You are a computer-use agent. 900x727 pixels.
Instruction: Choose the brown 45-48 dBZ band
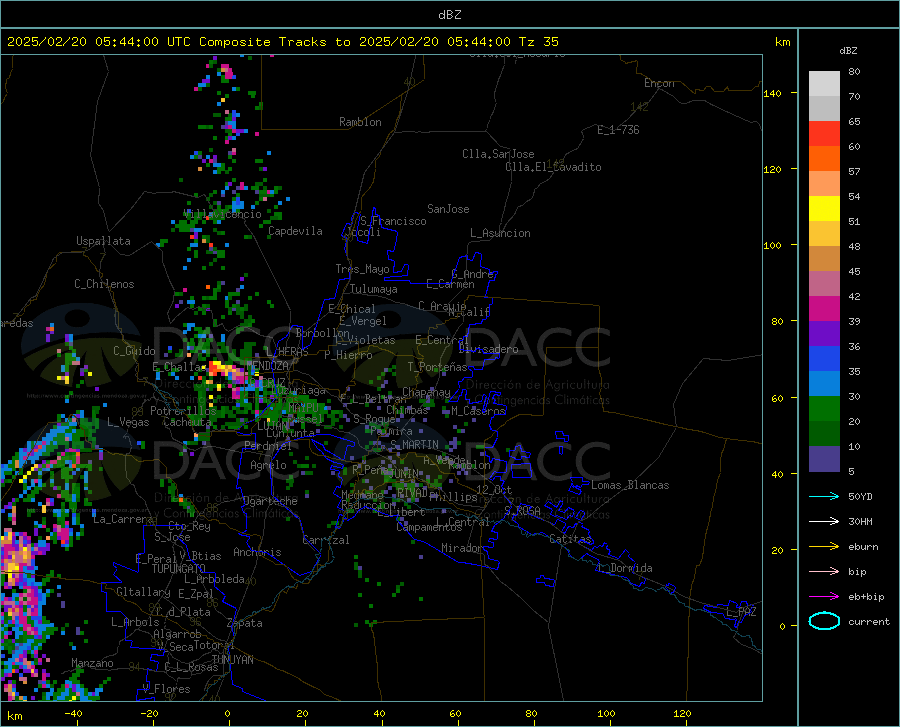click(x=824, y=259)
